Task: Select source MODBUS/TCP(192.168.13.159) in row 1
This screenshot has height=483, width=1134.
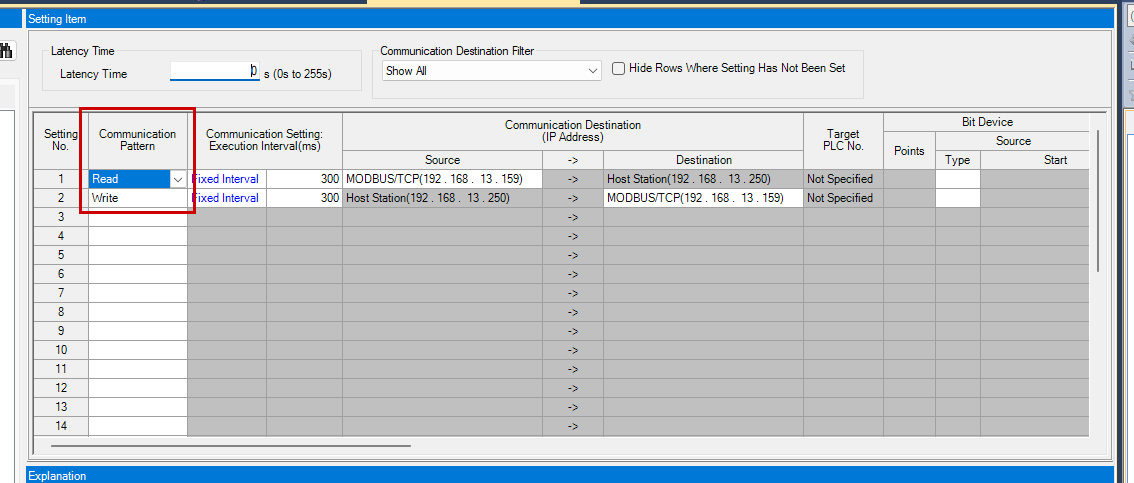Action: (443, 179)
